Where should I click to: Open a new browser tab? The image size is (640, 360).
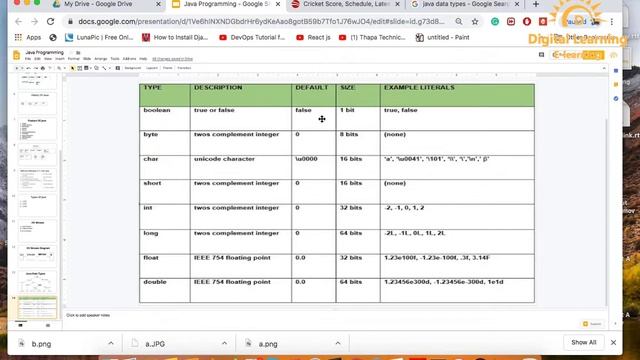click(x=536, y=4)
